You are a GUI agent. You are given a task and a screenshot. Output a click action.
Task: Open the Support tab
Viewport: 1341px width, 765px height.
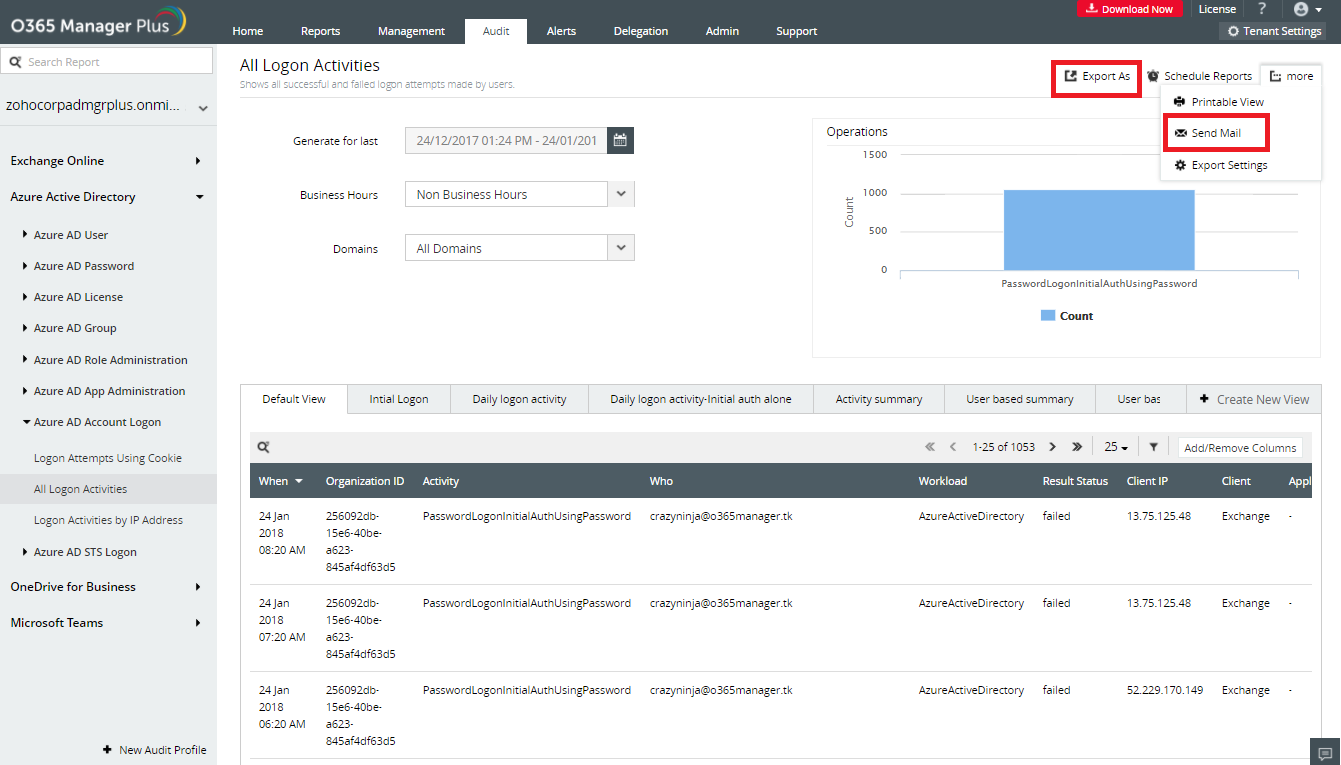click(x=797, y=31)
